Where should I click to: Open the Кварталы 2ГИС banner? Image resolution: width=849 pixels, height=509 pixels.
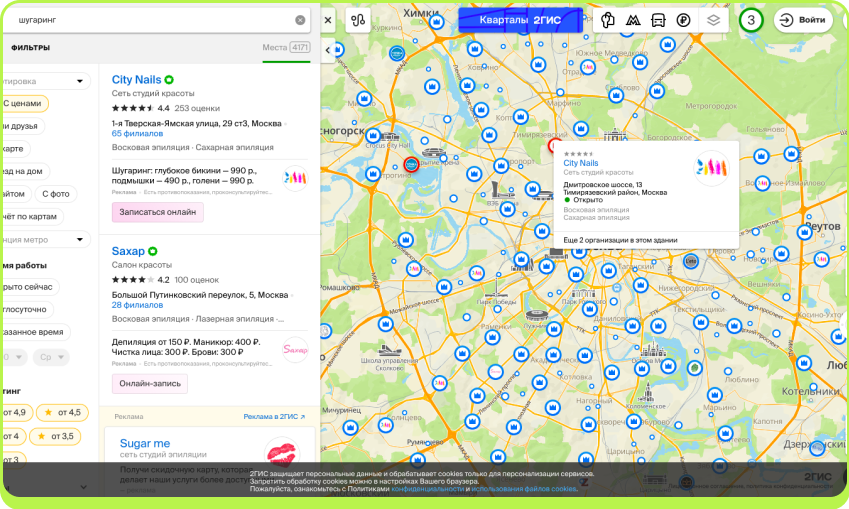tap(520, 20)
